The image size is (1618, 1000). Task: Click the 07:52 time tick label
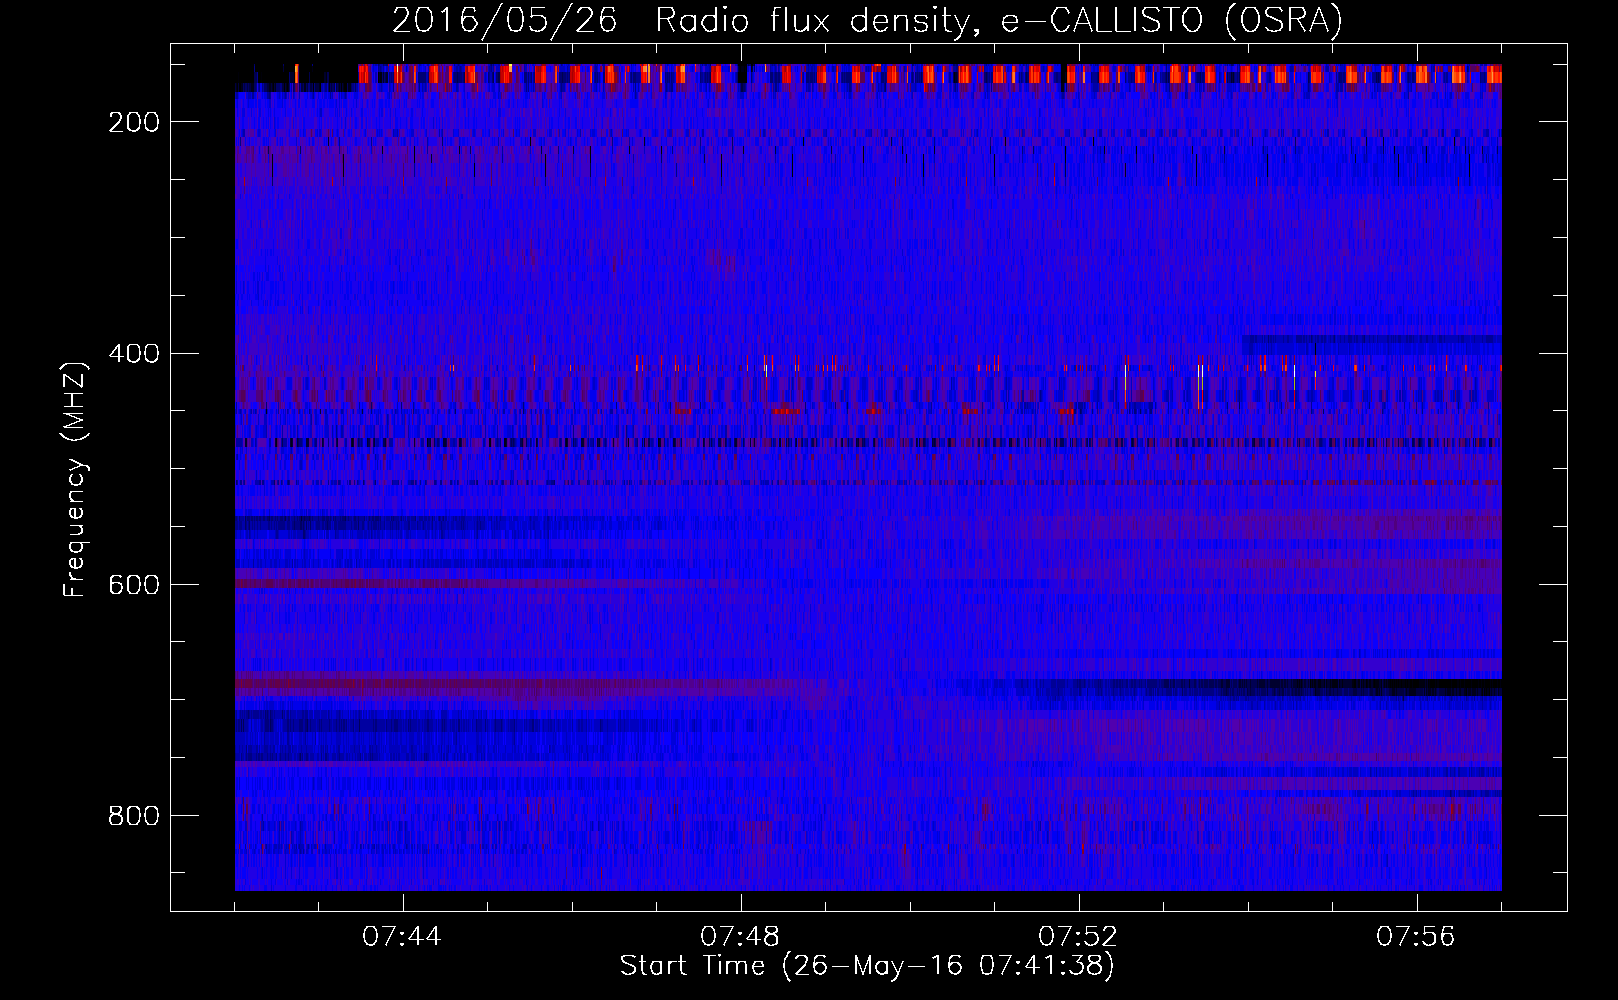click(1078, 937)
